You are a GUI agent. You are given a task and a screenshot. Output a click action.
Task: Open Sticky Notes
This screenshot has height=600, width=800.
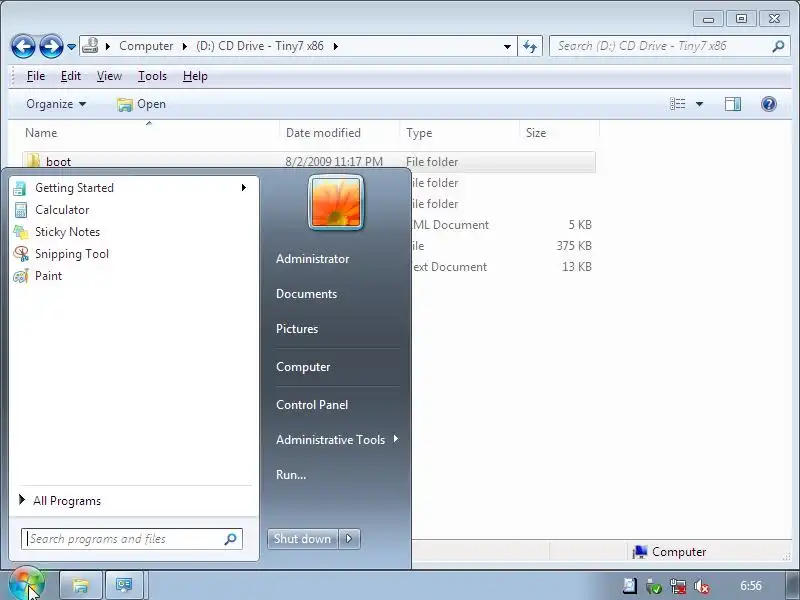click(x=134, y=232)
